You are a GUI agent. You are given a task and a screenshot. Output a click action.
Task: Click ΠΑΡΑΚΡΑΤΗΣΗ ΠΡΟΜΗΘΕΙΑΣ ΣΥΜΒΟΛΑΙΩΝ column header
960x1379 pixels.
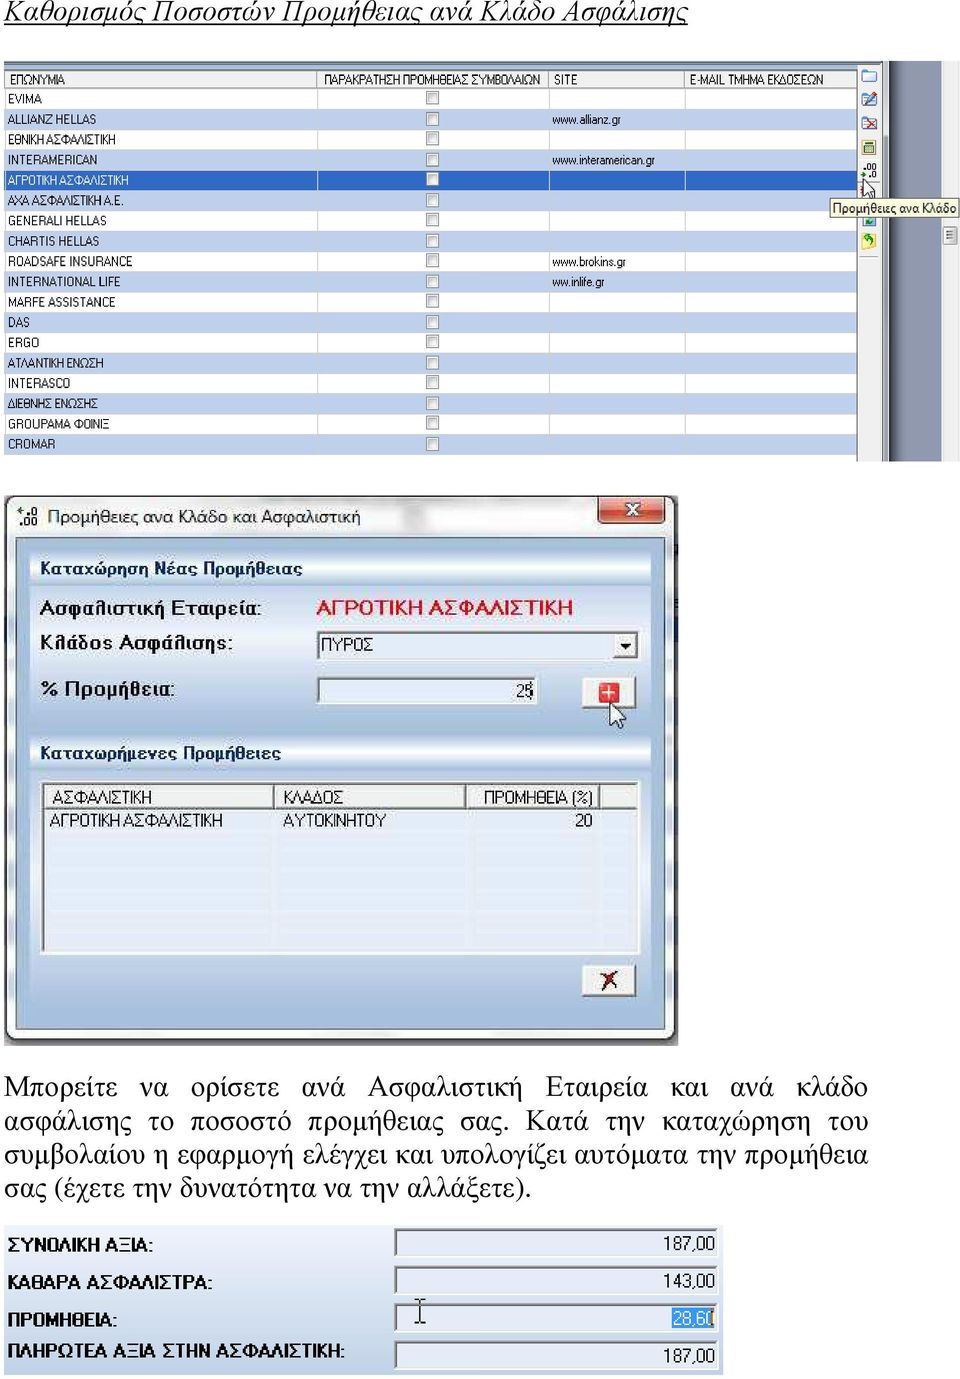click(433, 79)
